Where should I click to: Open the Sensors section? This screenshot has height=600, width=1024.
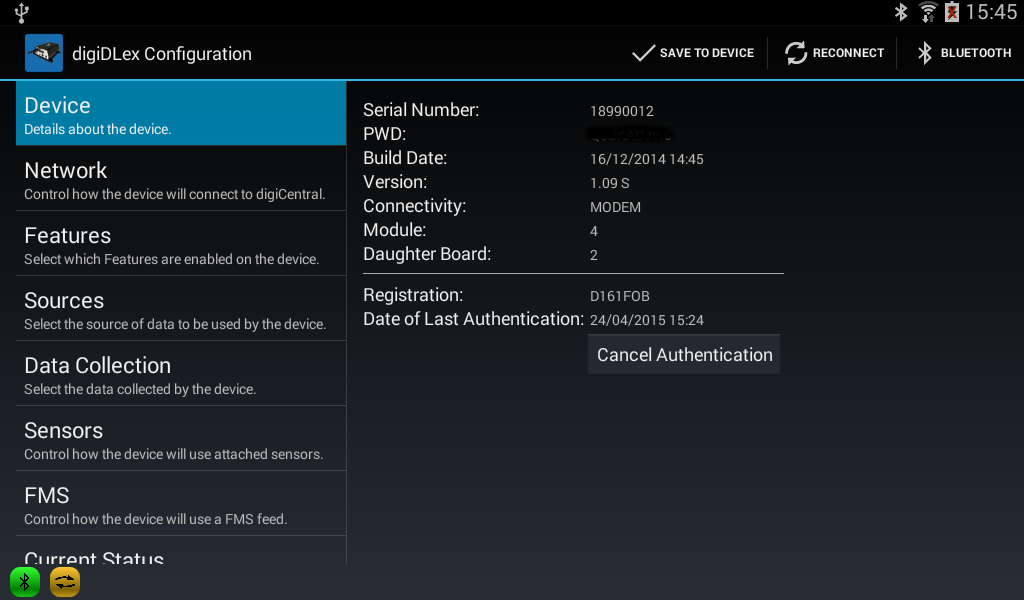click(181, 438)
